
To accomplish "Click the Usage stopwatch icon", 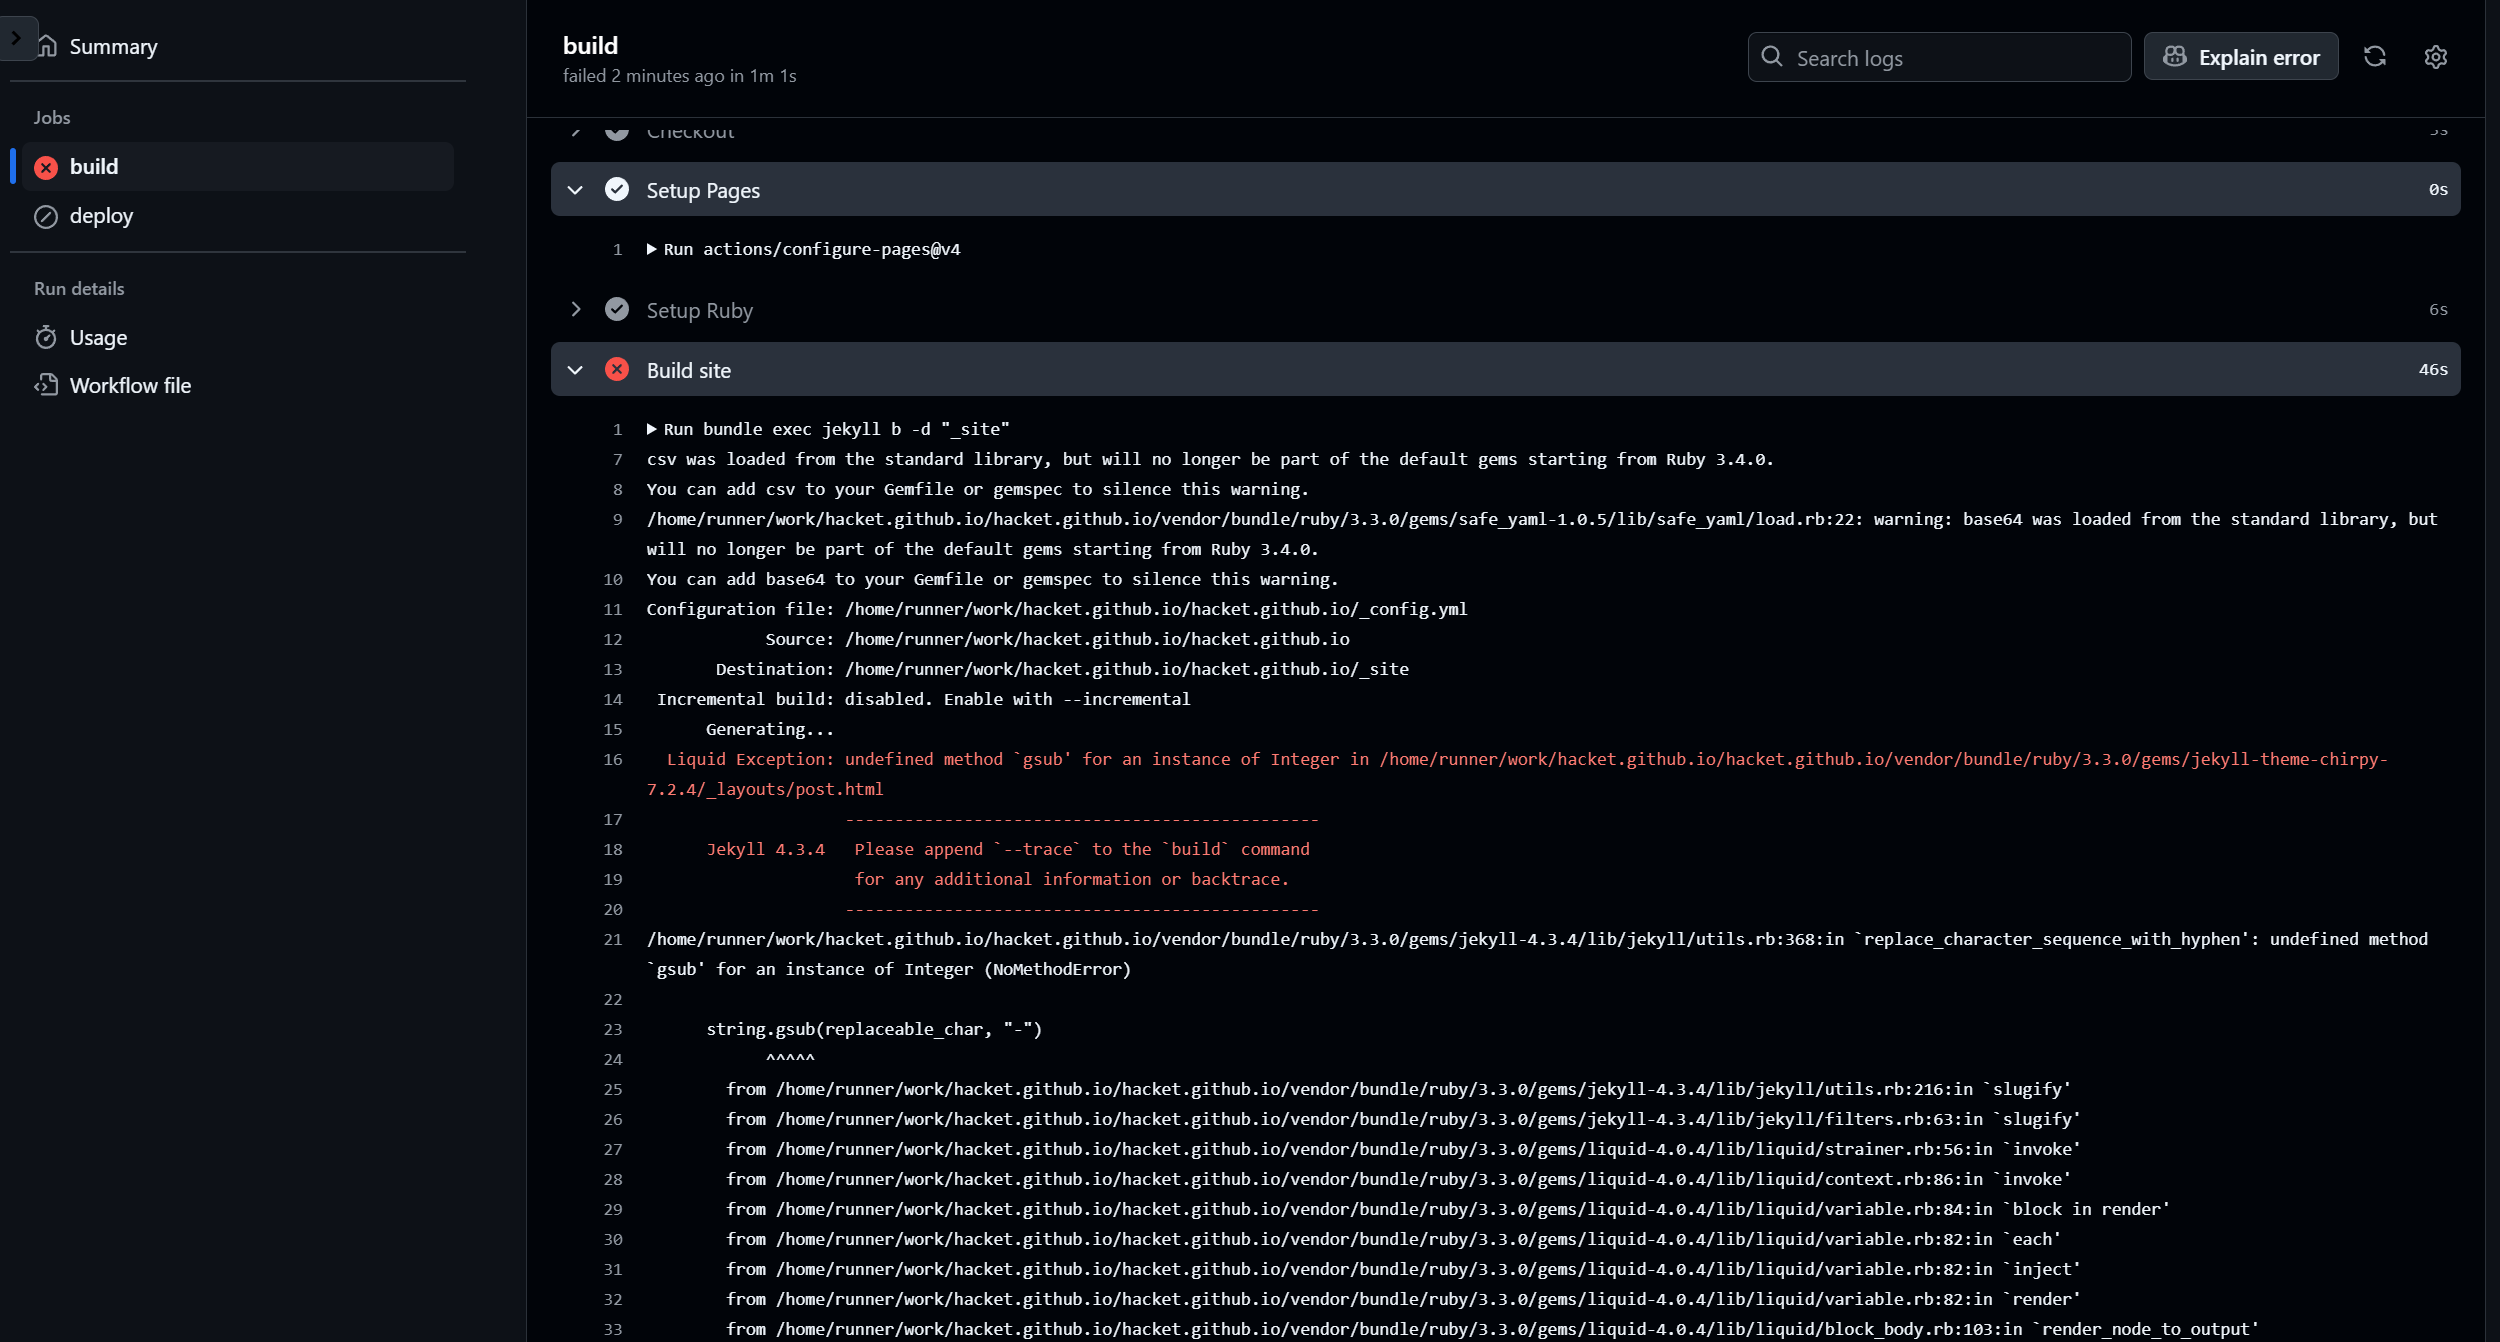I will point(46,338).
